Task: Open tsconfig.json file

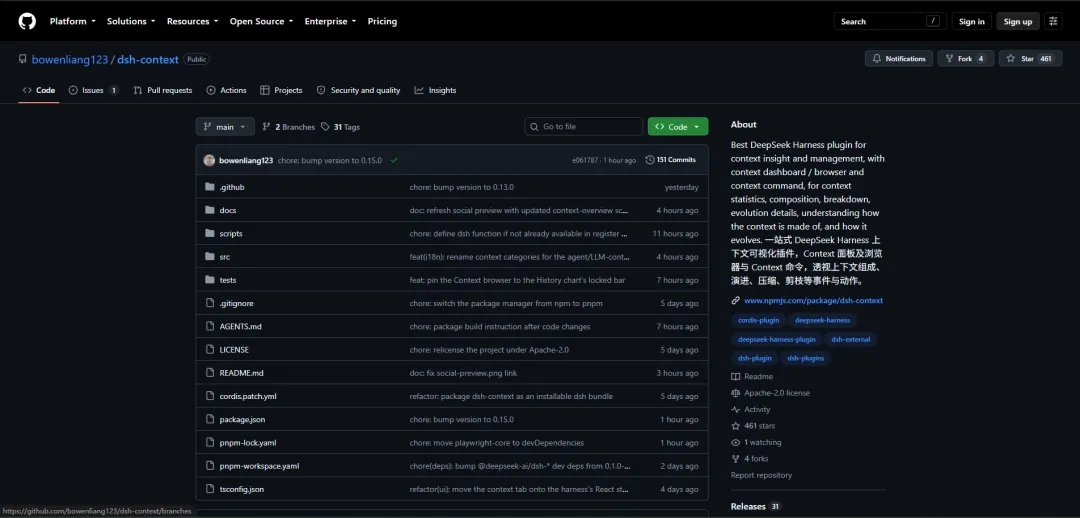Action: click(241, 489)
